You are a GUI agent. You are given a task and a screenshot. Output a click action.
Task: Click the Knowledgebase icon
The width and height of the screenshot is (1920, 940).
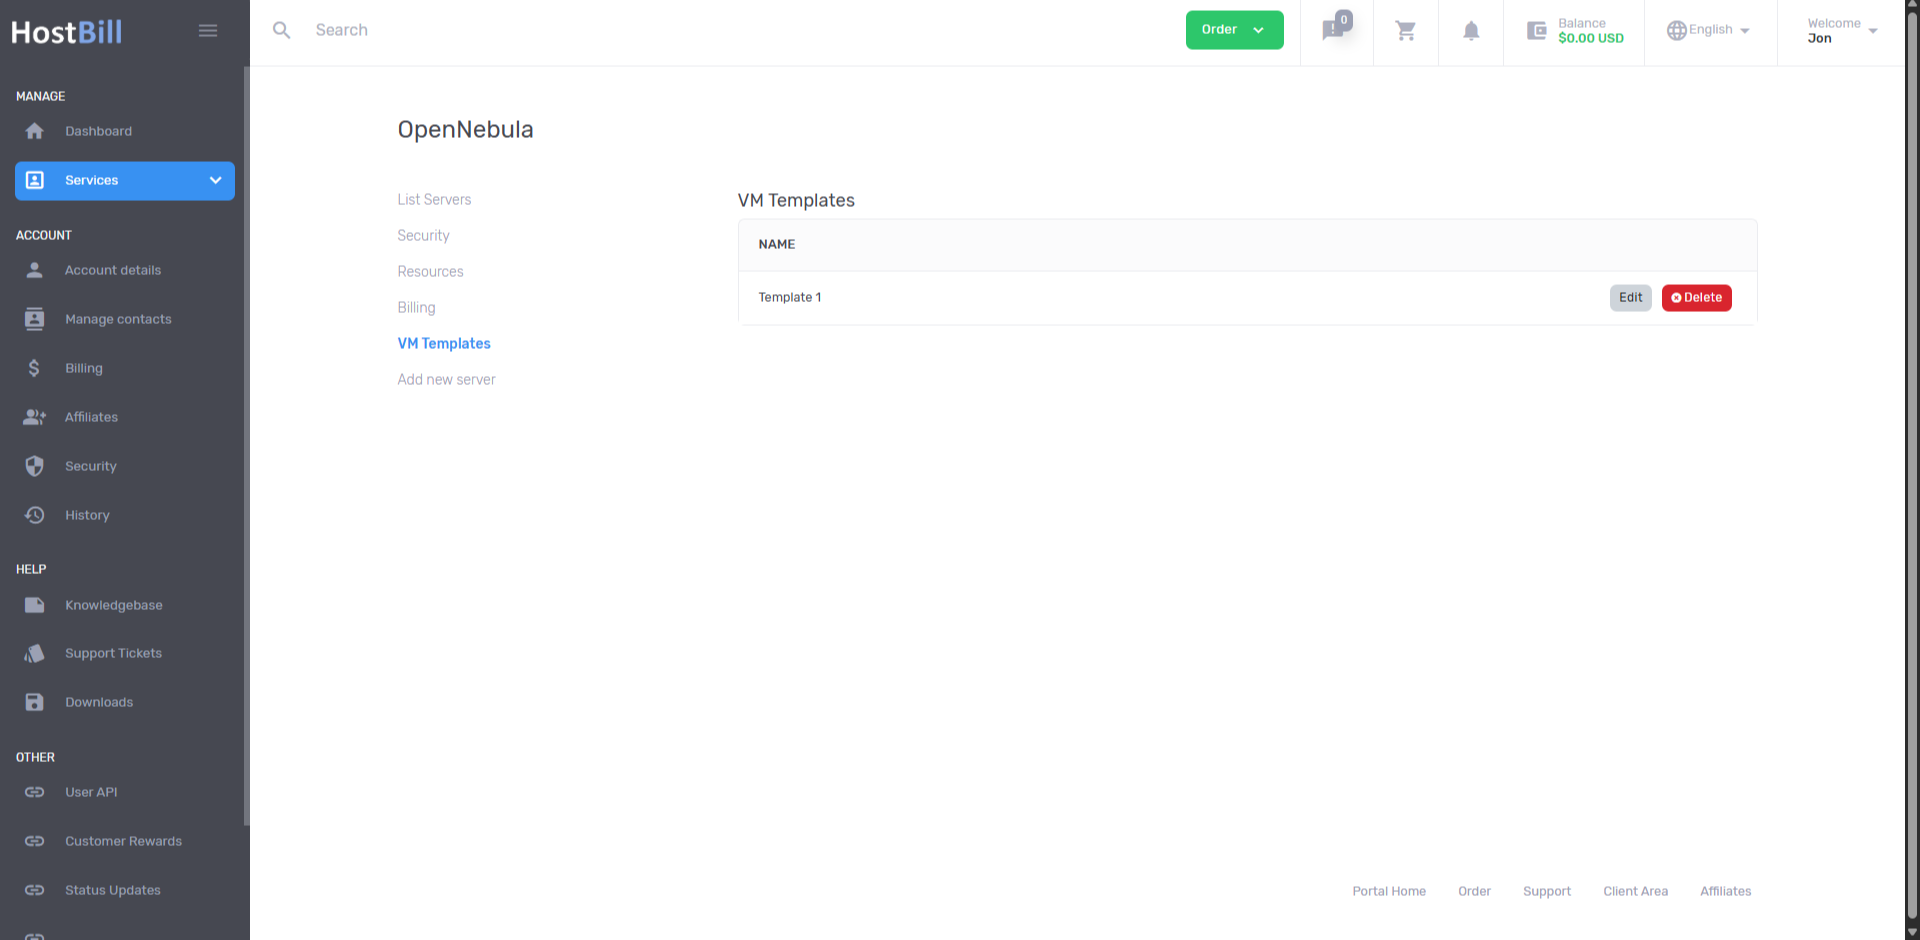(35, 605)
